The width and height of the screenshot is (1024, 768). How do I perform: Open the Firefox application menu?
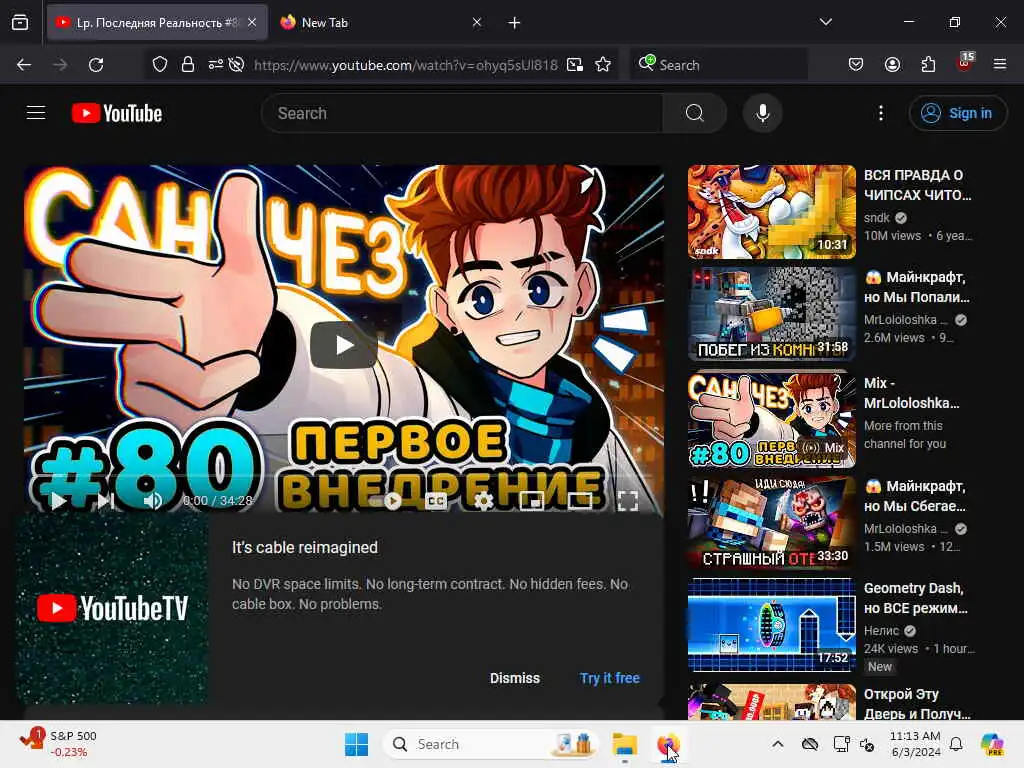click(x=1000, y=65)
